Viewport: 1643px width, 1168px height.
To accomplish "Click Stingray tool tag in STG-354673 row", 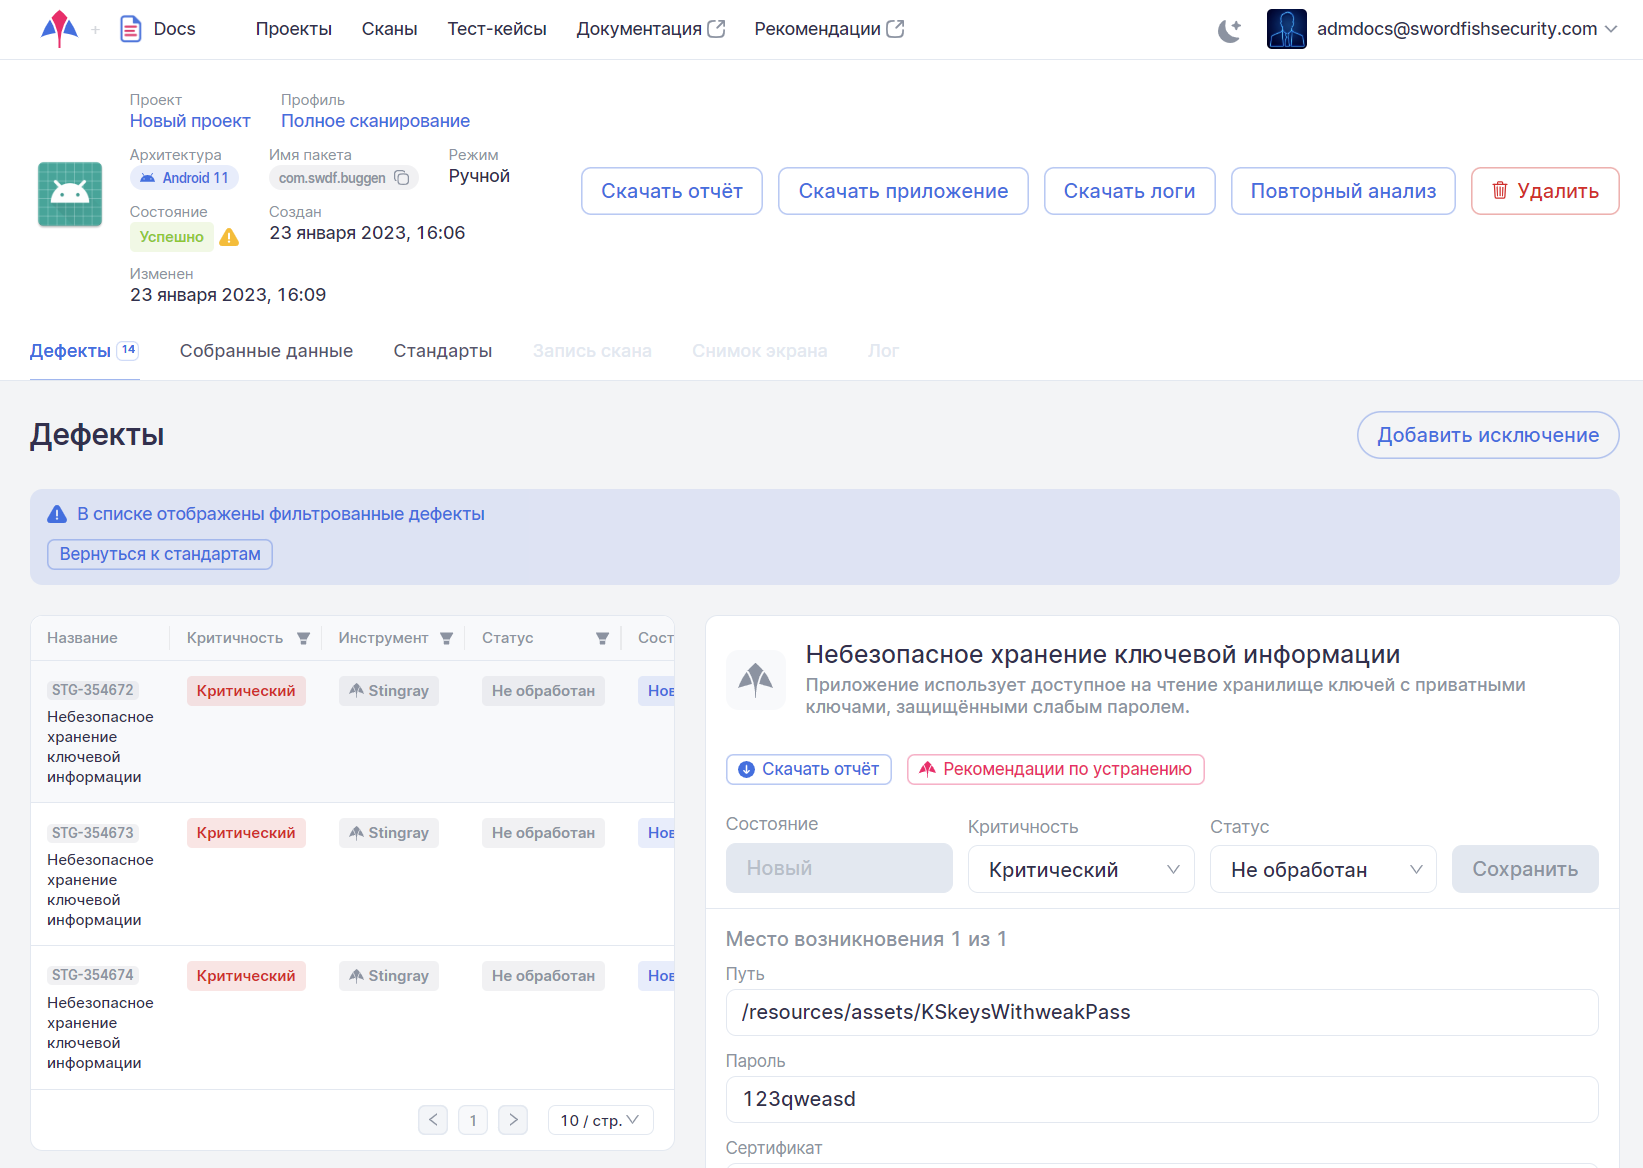I will (x=389, y=833).
